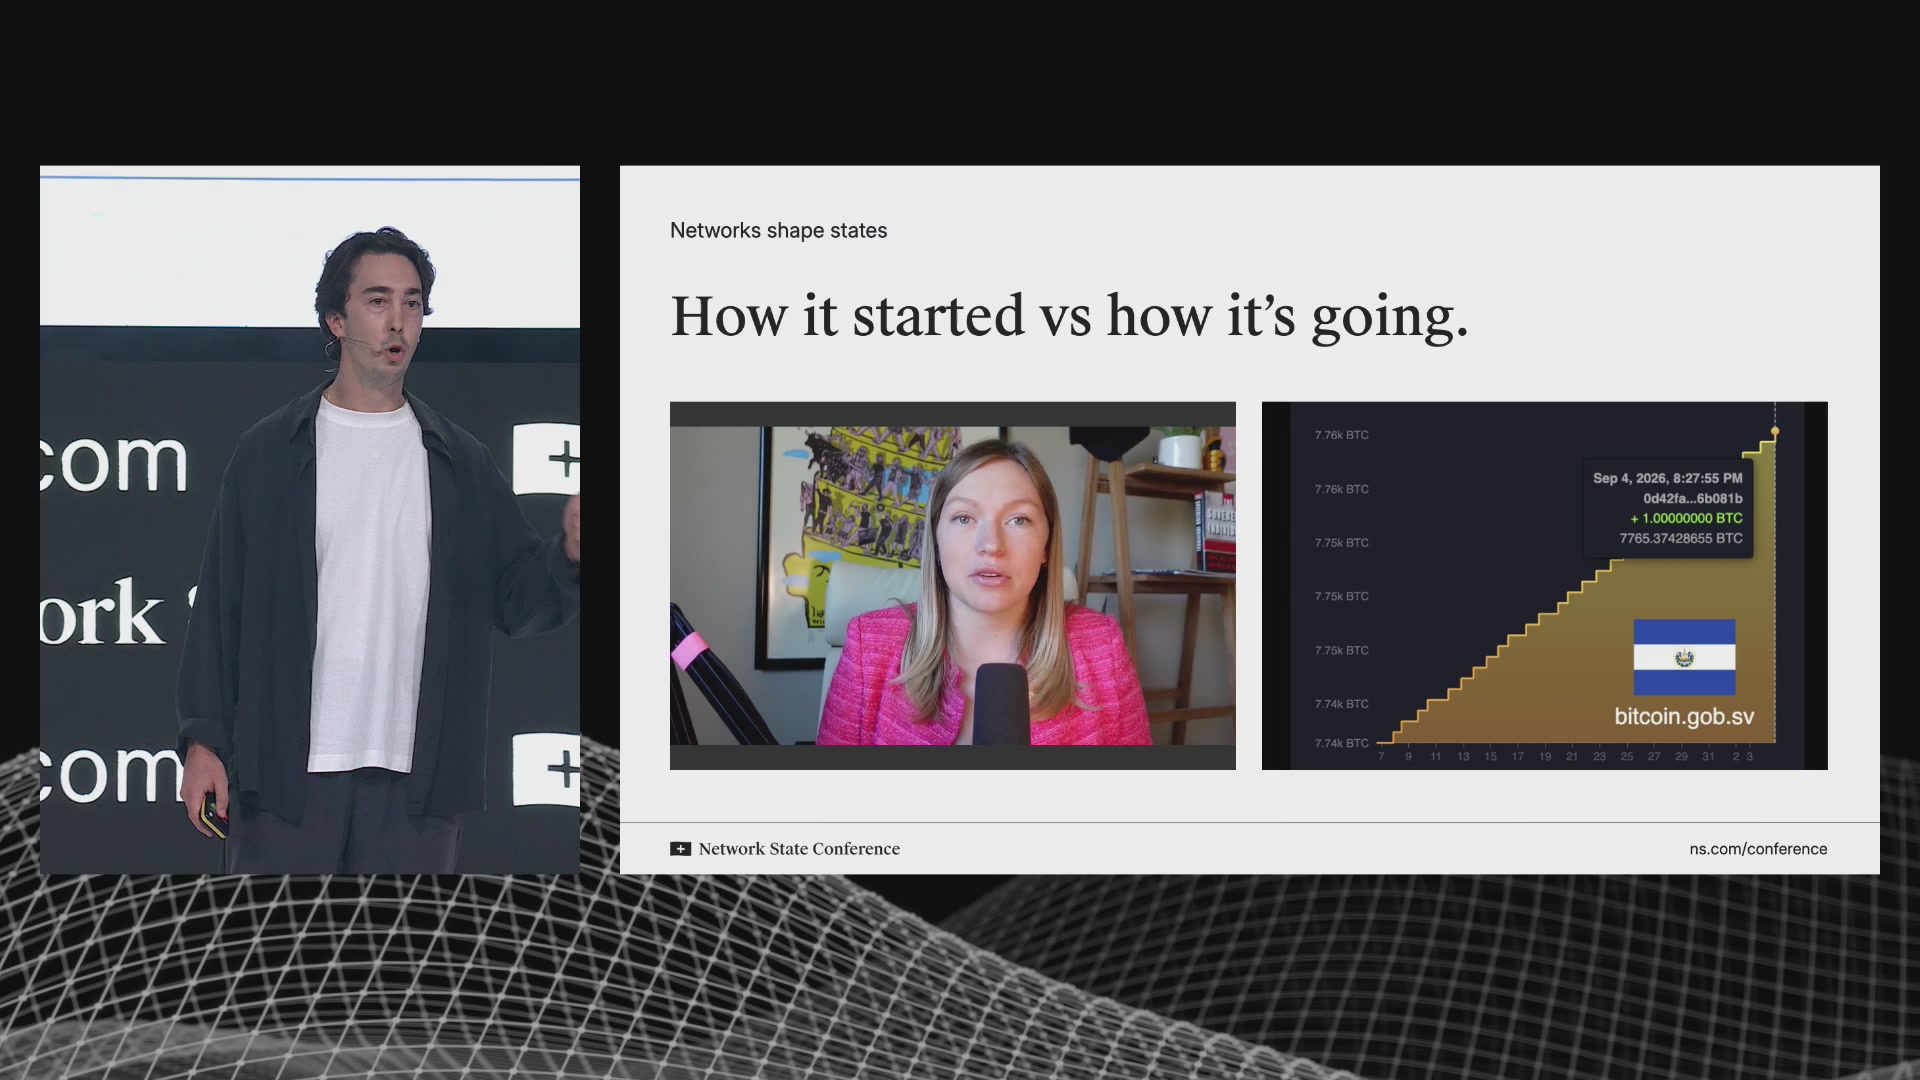Click the '7765.37428655 BTC' total value
This screenshot has width=1920, height=1080.
pos(1681,538)
